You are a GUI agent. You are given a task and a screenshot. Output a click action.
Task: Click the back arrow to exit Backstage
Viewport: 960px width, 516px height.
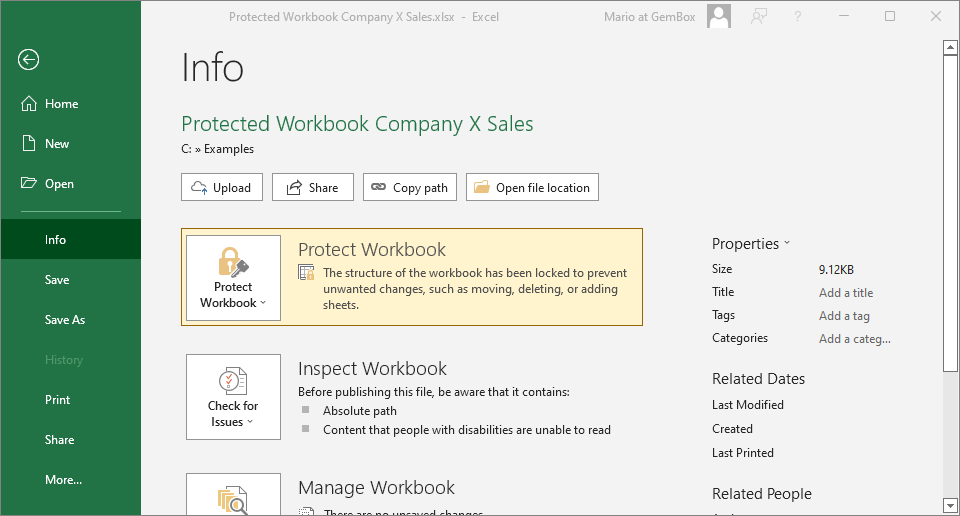click(x=28, y=60)
